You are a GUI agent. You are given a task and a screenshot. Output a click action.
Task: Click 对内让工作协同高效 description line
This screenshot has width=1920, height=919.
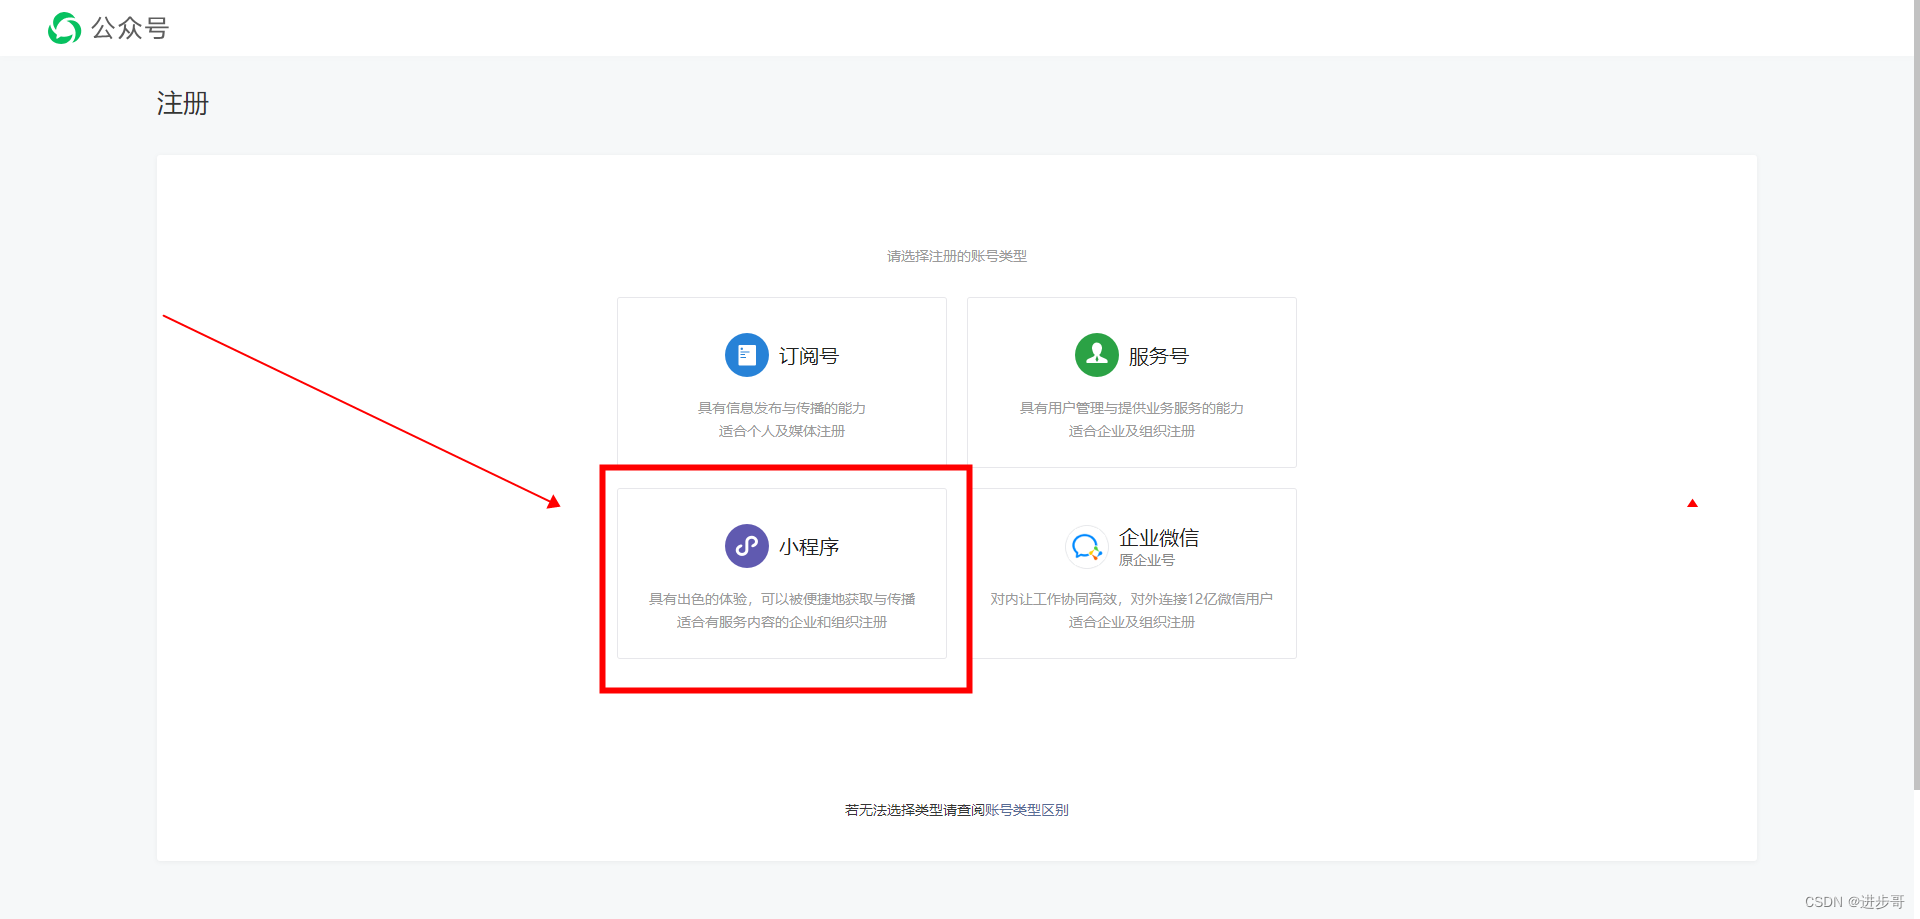(1132, 599)
